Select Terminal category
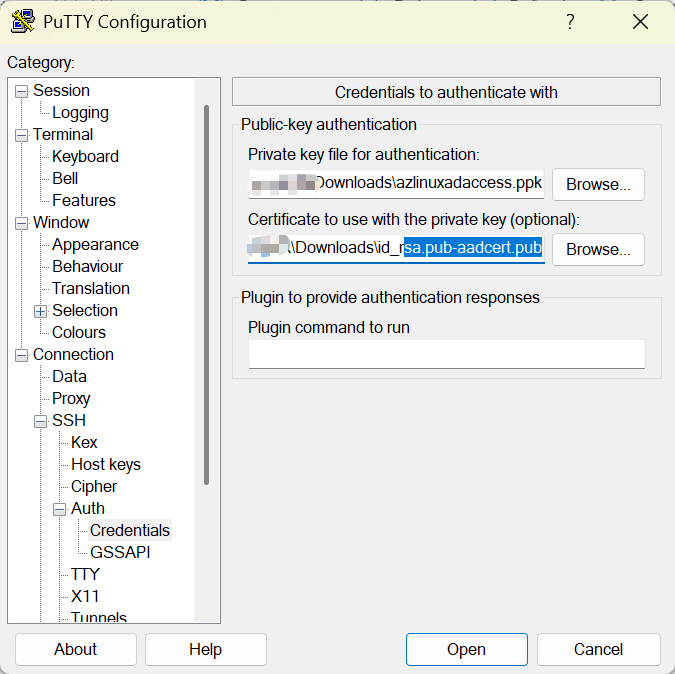This screenshot has width=675, height=674. click(63, 134)
